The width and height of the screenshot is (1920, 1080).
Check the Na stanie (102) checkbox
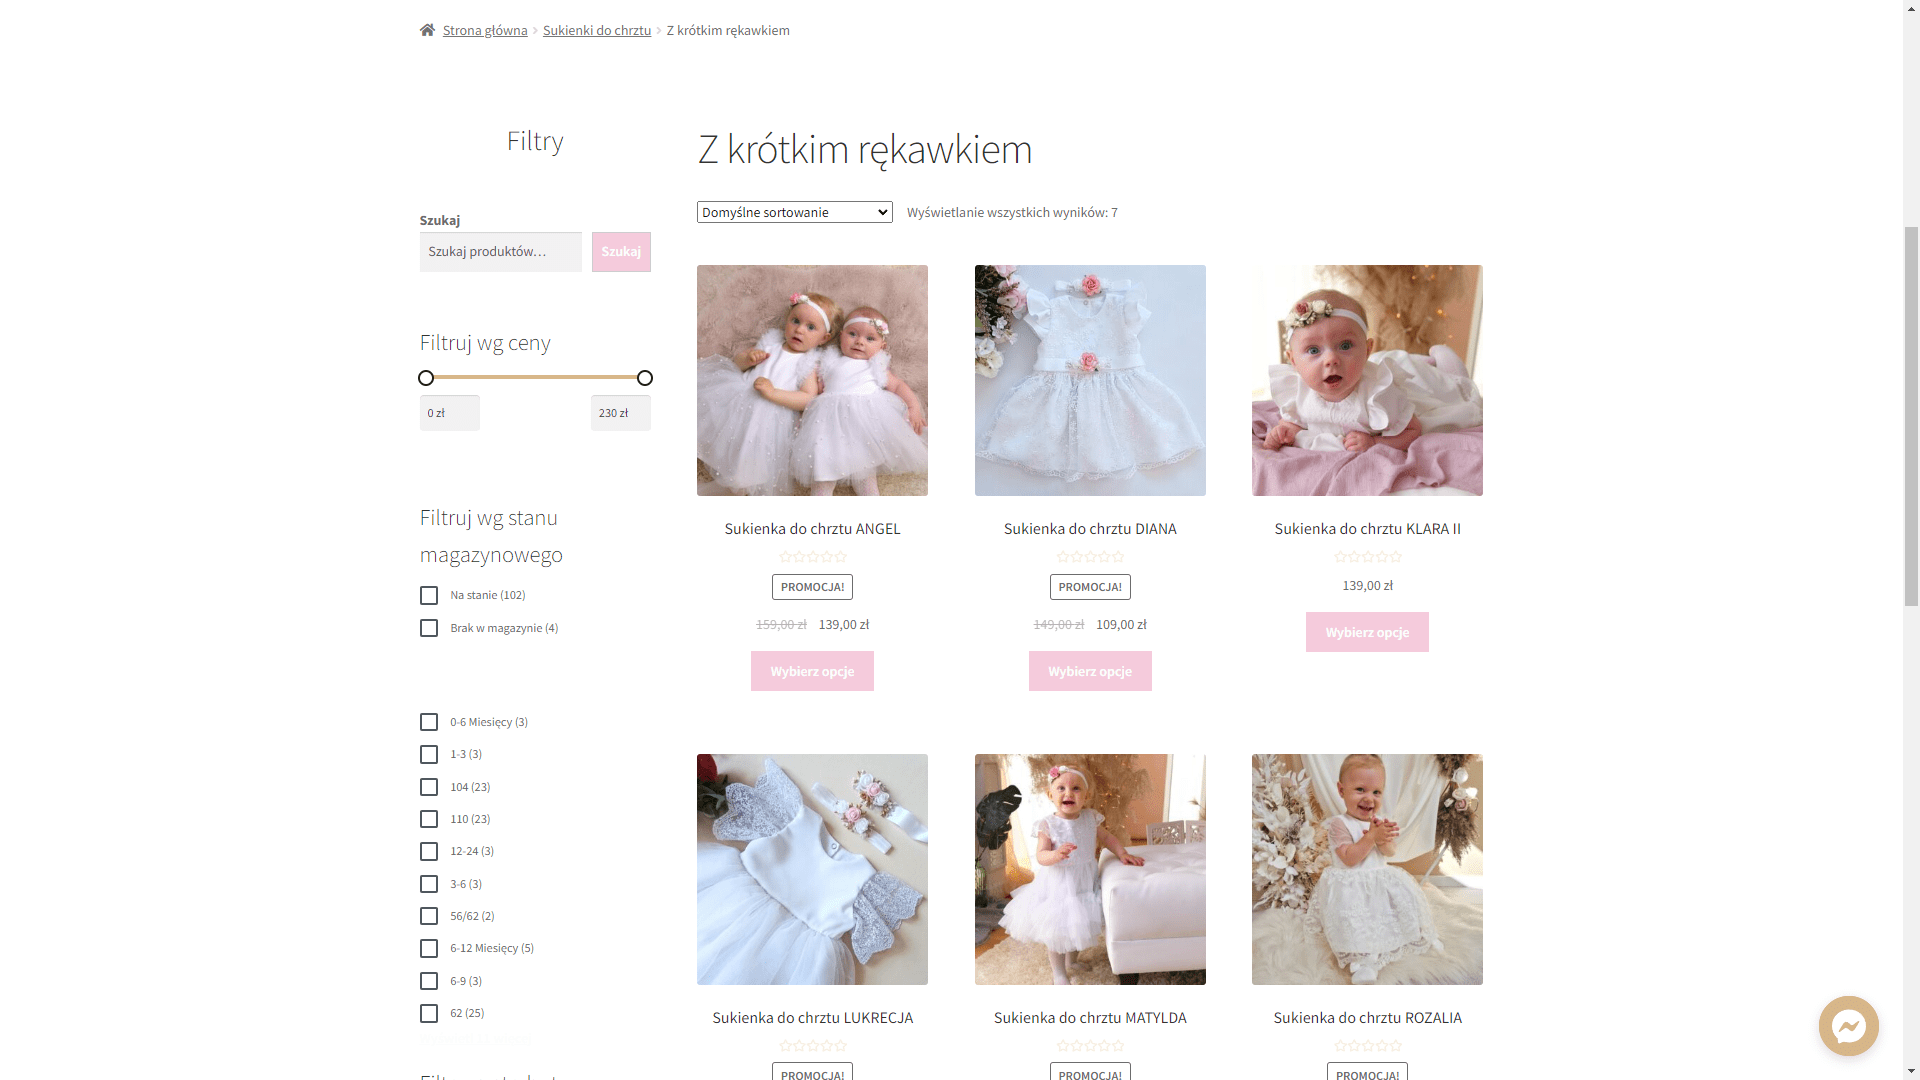[x=429, y=596]
